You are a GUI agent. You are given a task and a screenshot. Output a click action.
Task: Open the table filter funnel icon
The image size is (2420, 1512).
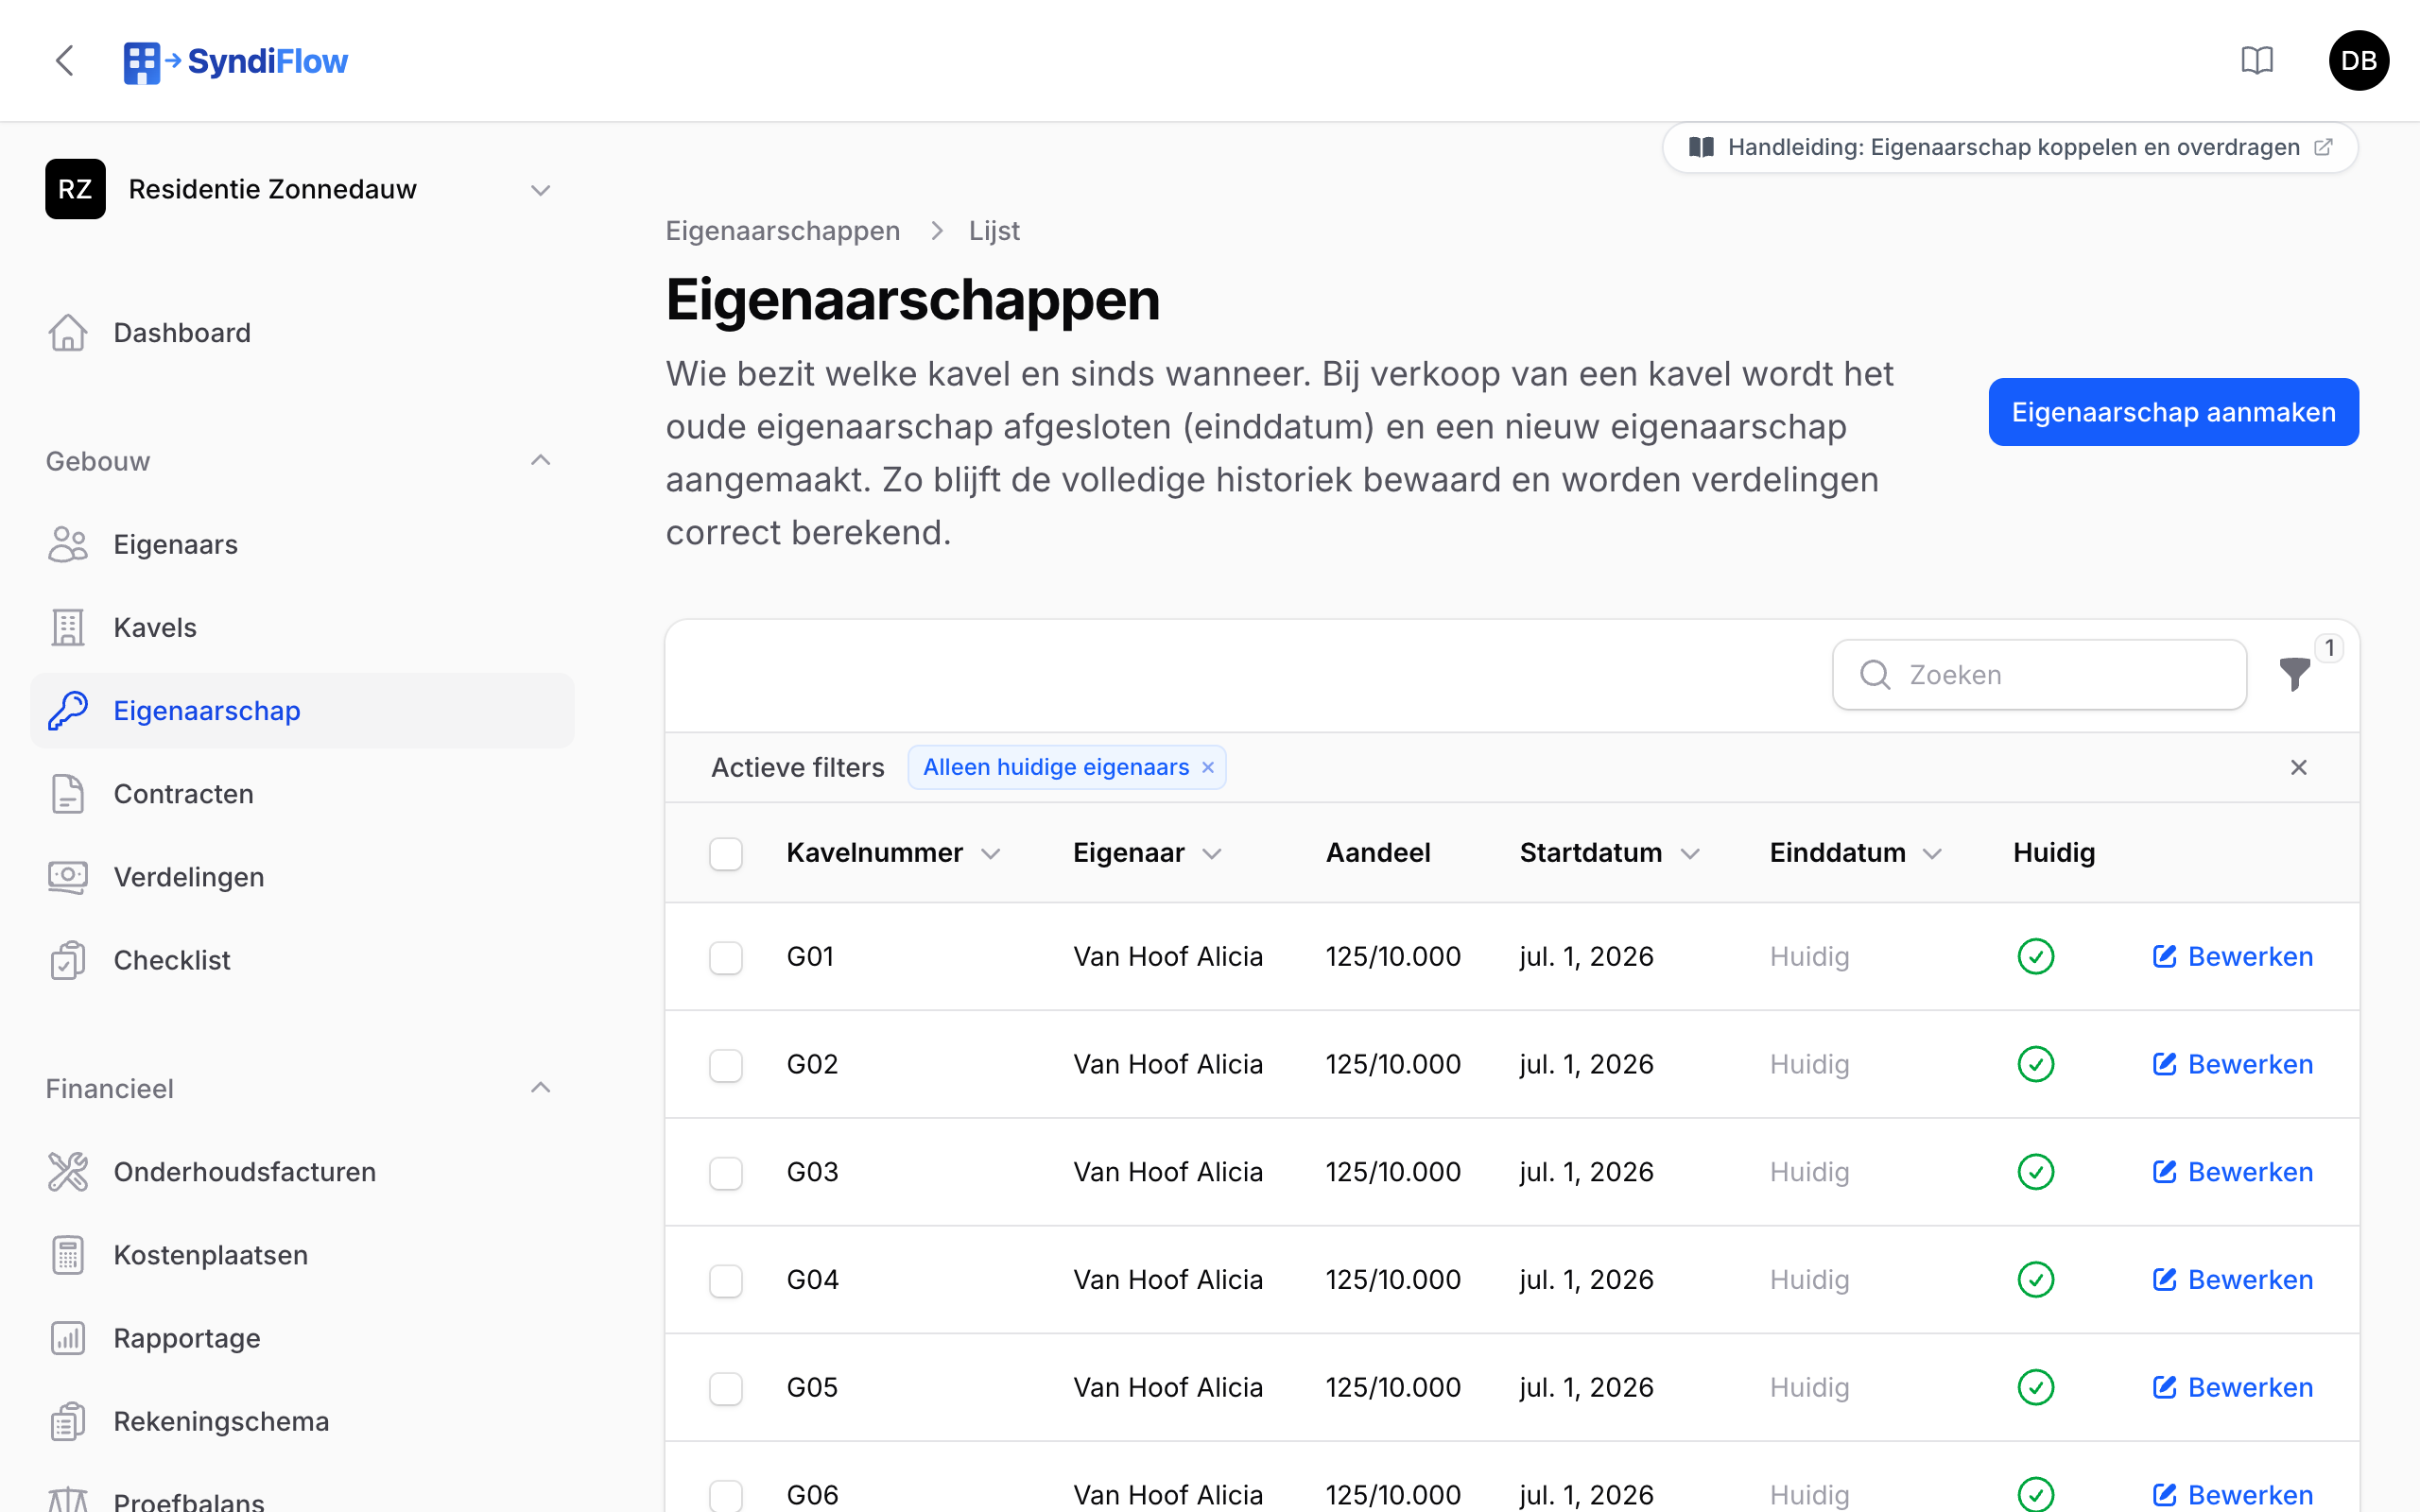coord(2295,675)
